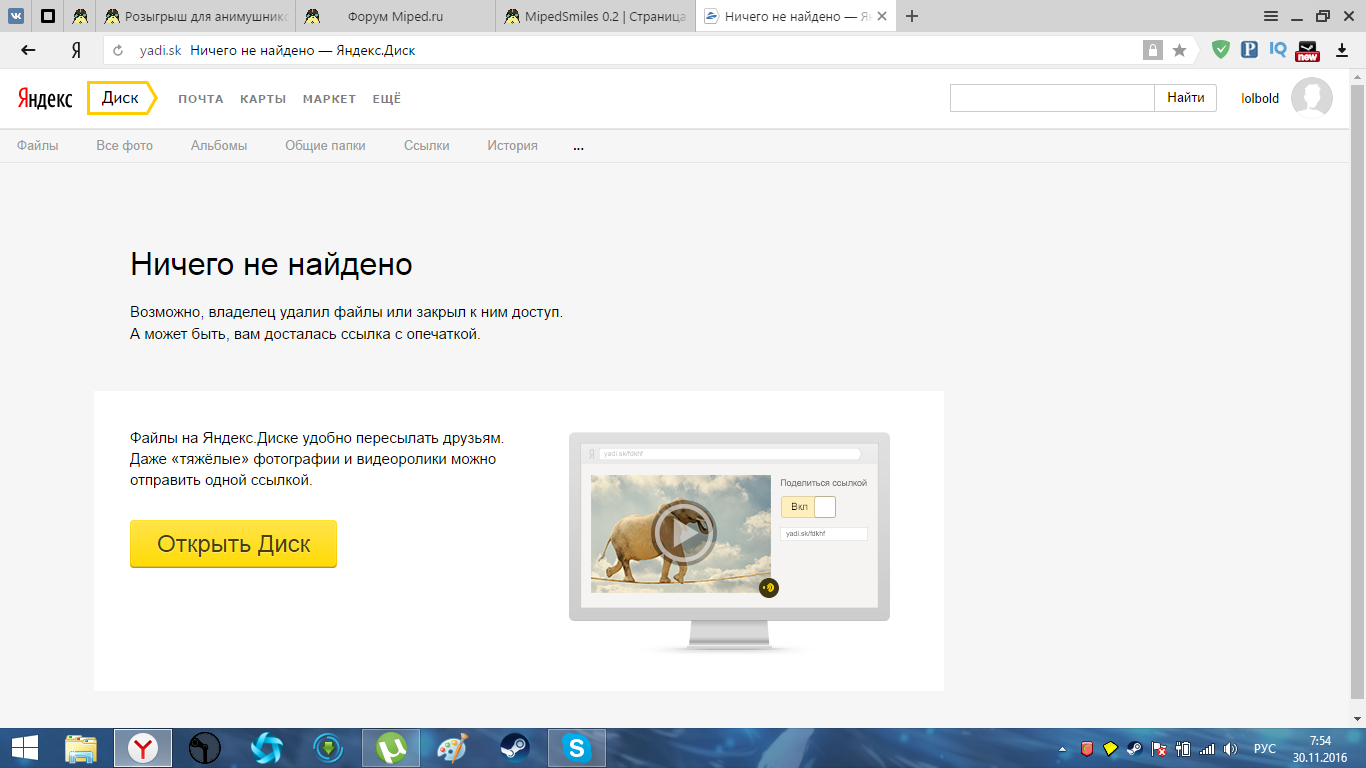
Task: Open the blue P extension icon
Action: [1249, 49]
